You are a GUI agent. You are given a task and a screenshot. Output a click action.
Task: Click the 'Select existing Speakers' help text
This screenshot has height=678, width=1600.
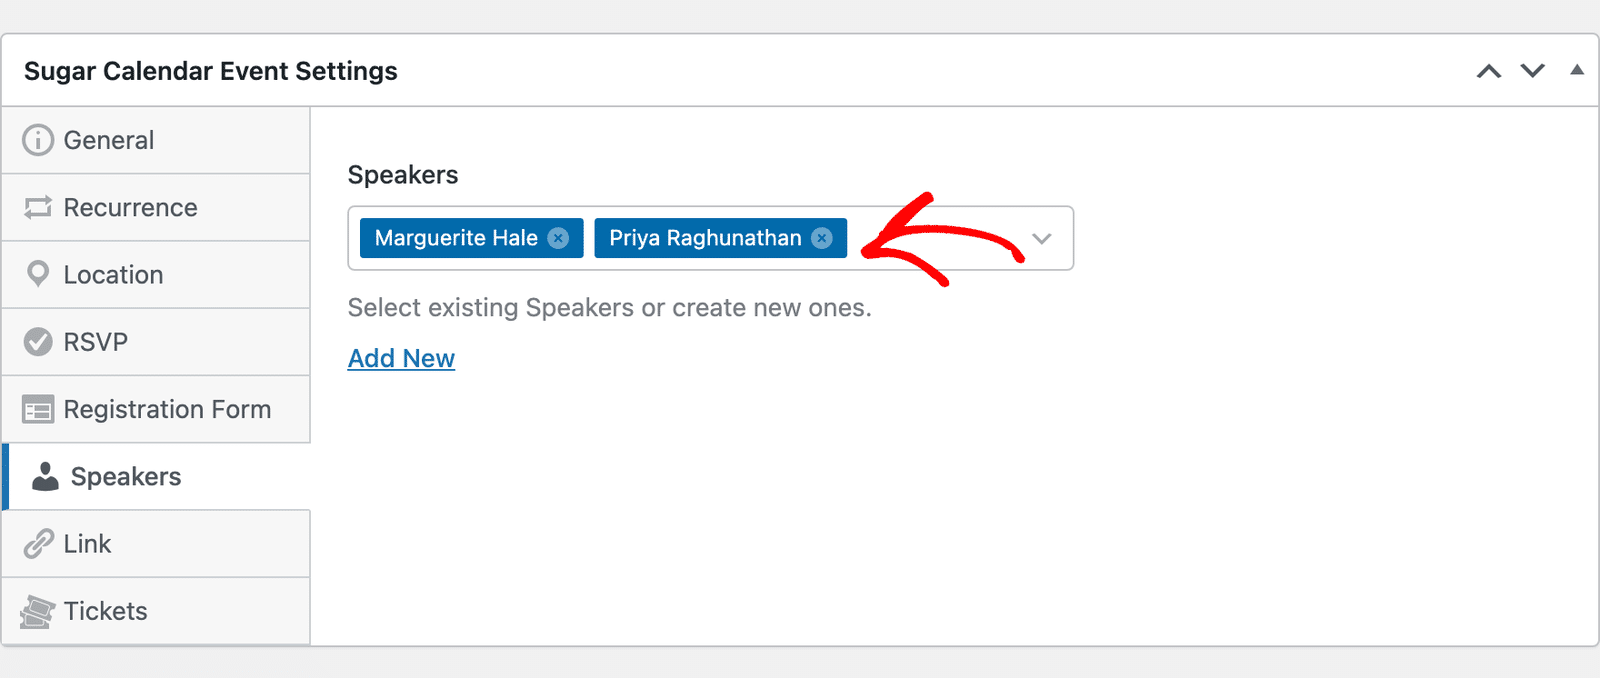610,307
